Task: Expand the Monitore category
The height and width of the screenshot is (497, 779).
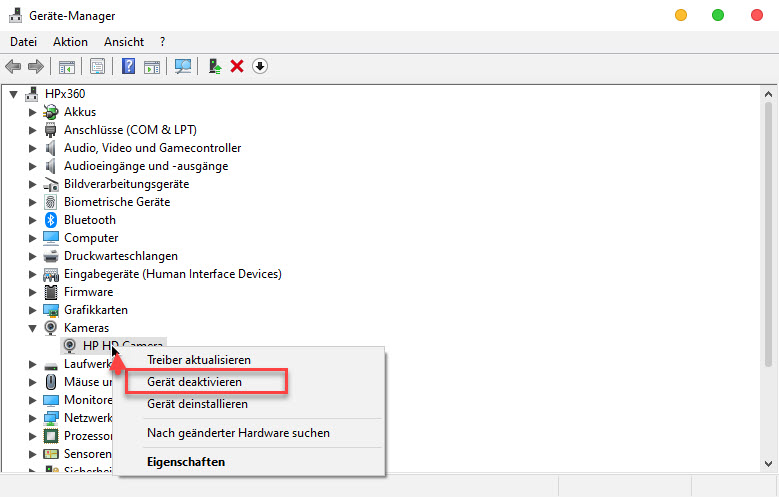Action: pyautogui.click(x=32, y=400)
